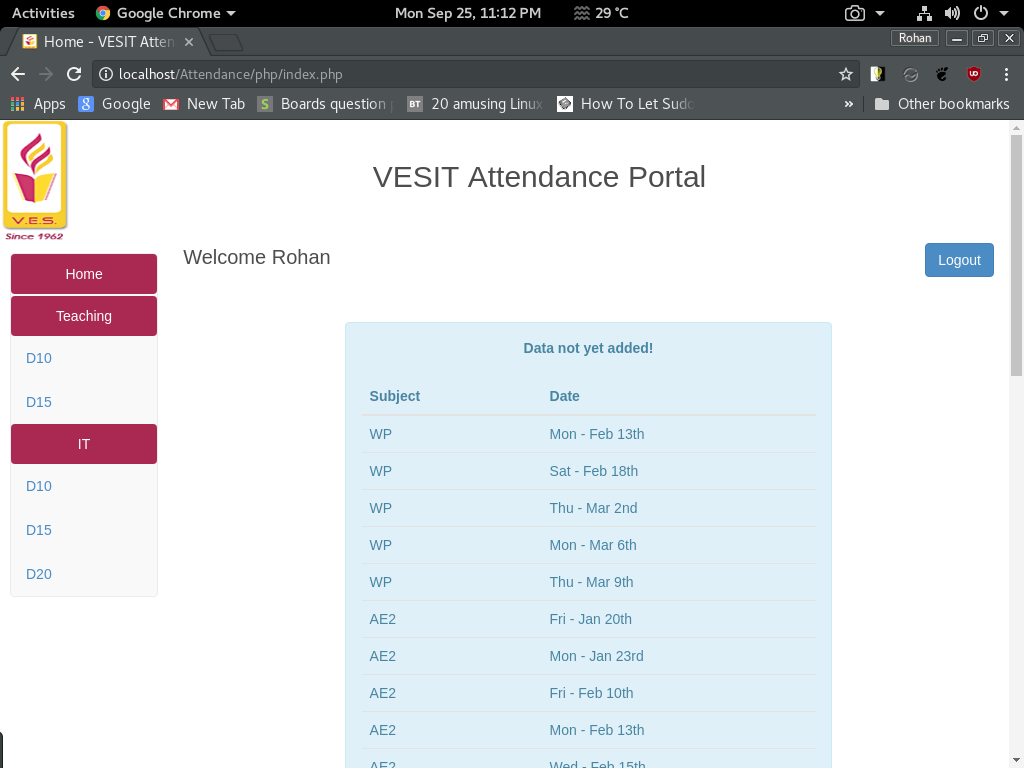
Task: Select the Thu - Mar 9th date cell
Action: (591, 582)
